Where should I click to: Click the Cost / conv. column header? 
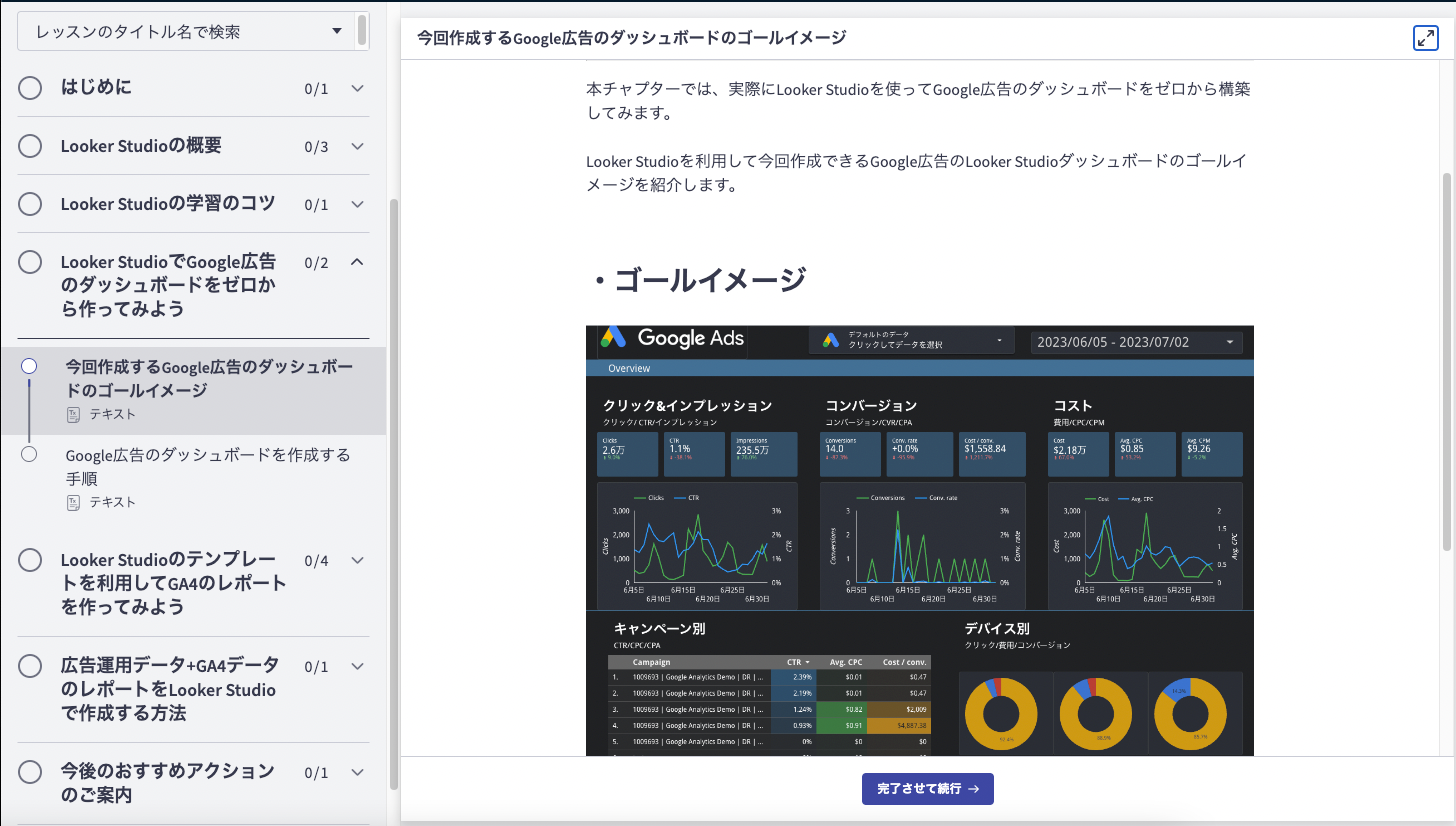coord(904,662)
